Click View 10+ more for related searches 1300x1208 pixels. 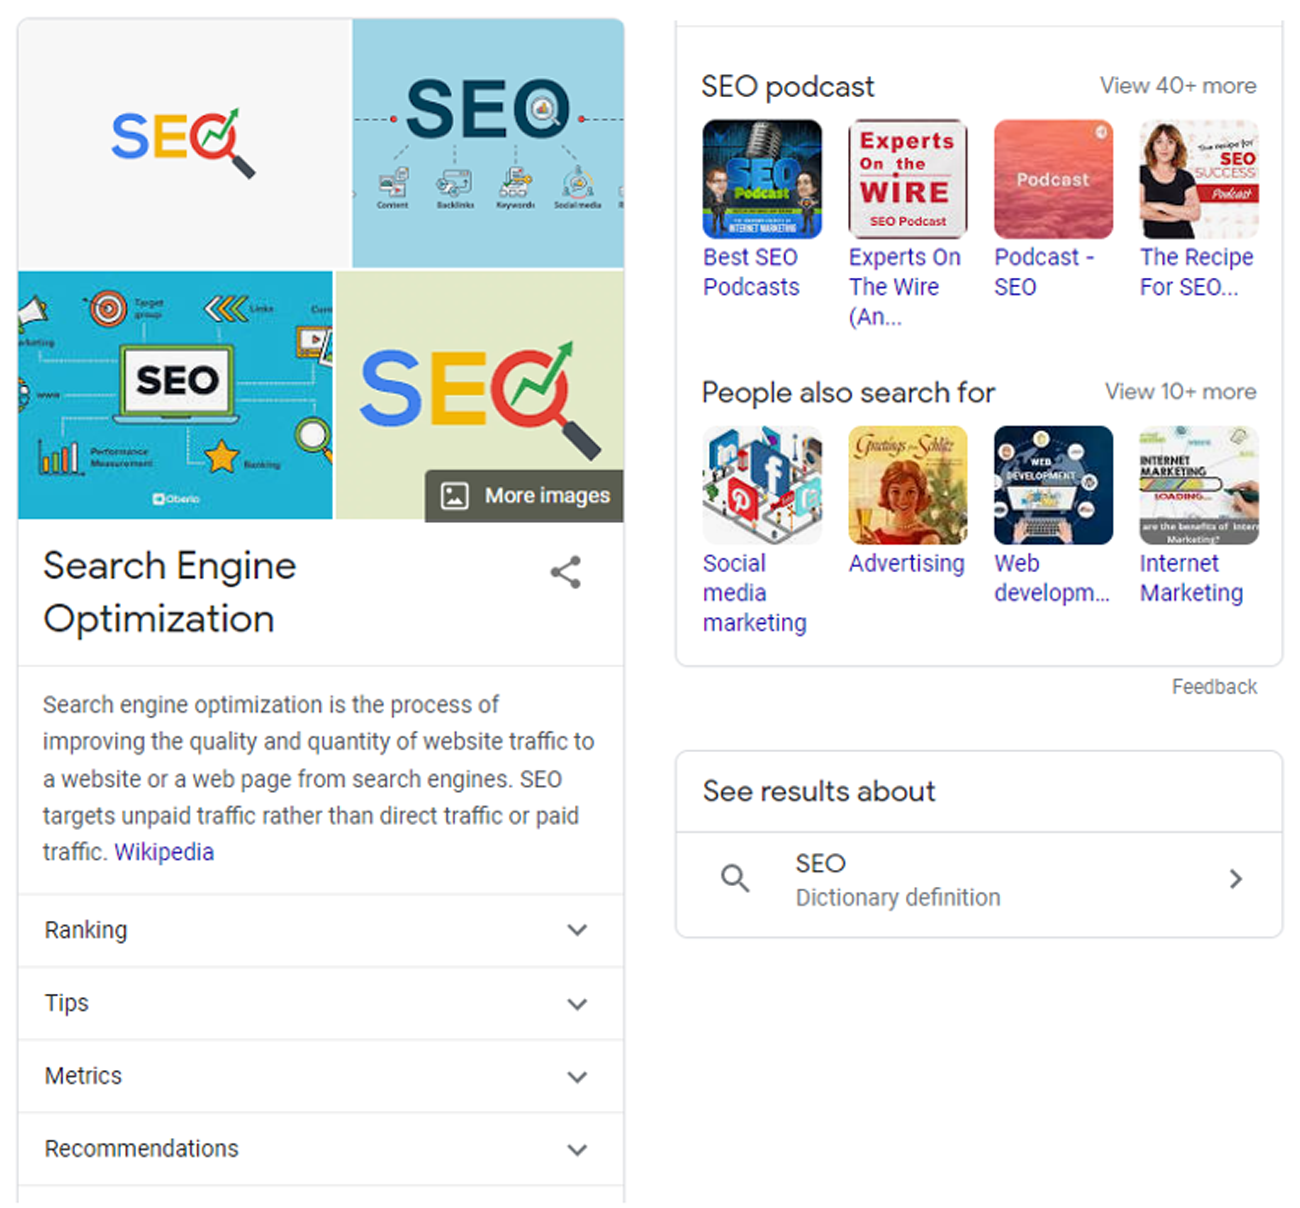[x=1180, y=392]
